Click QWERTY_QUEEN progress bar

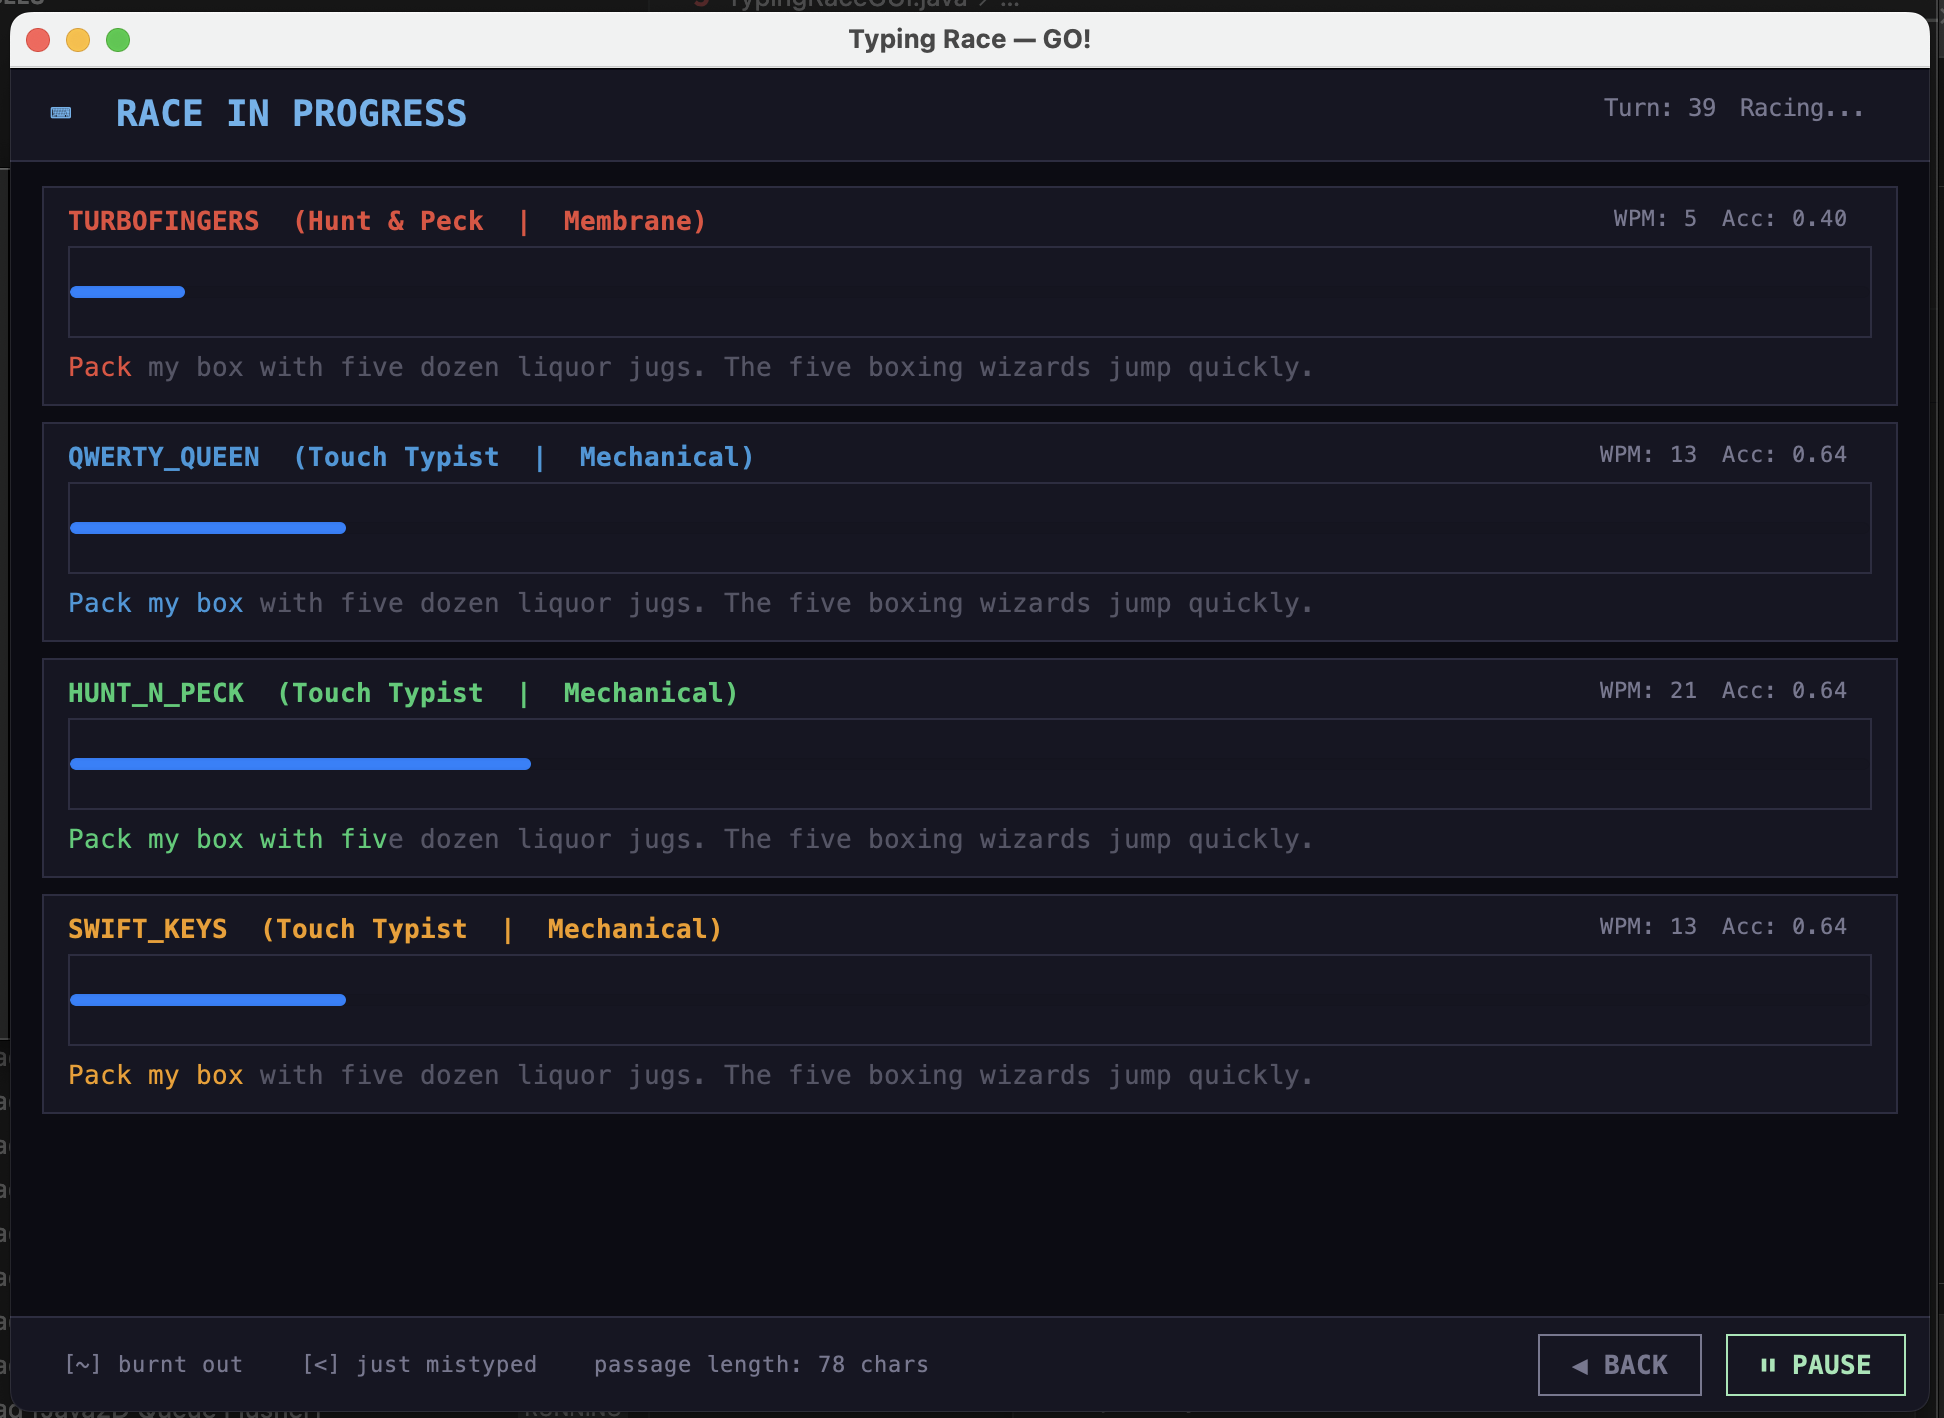coord(969,528)
